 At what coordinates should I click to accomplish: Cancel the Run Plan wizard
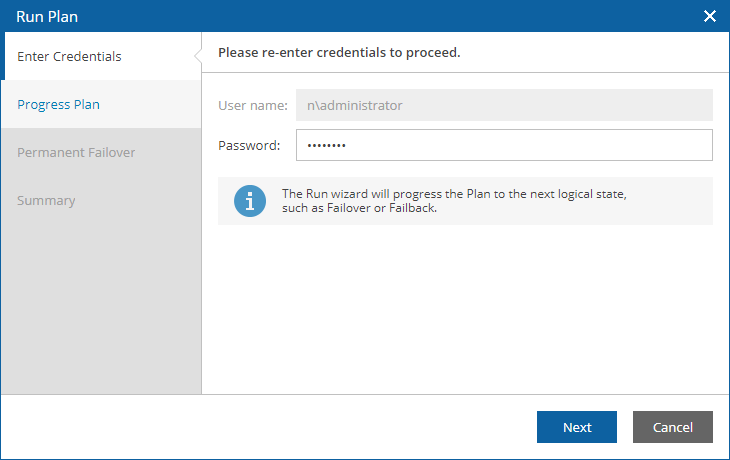click(x=673, y=427)
